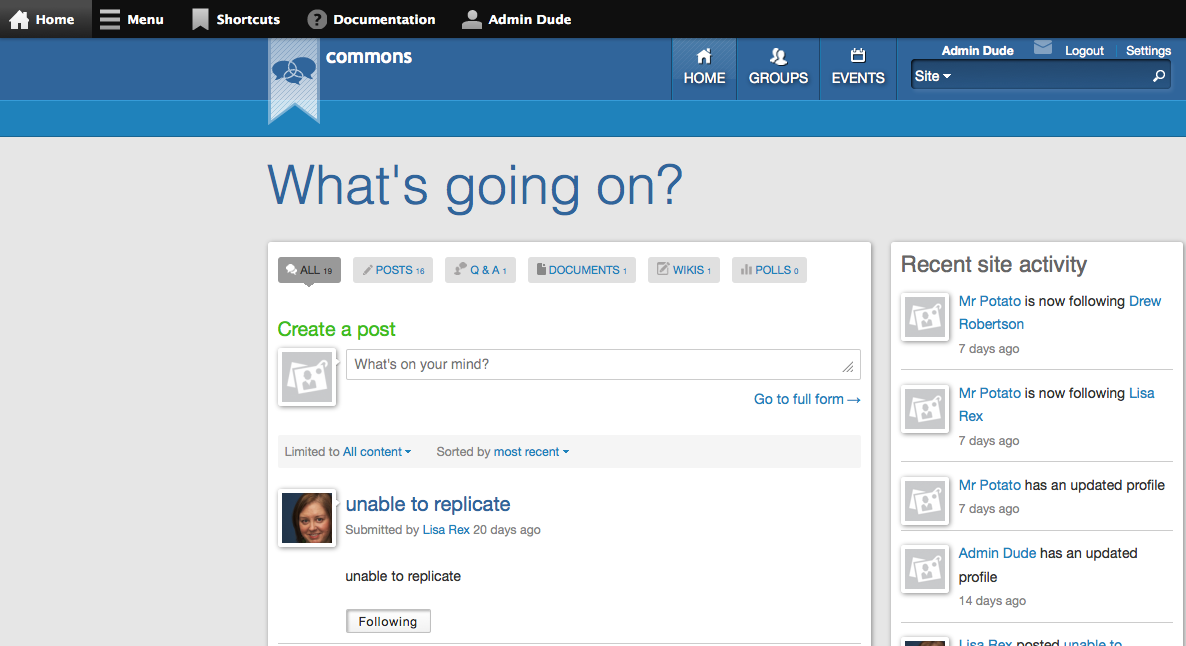Switch to the POLLS tab
The width and height of the screenshot is (1186, 646).
(x=769, y=270)
